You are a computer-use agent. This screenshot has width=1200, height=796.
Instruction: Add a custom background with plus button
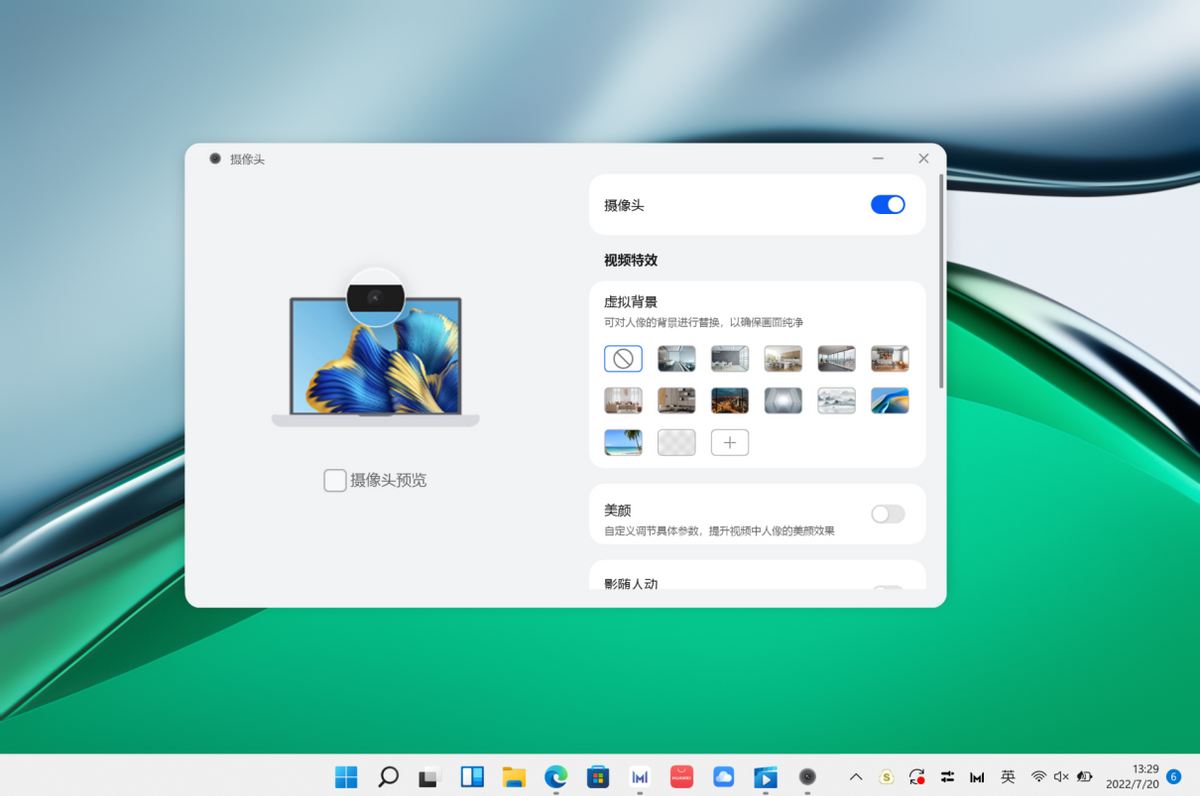730,442
